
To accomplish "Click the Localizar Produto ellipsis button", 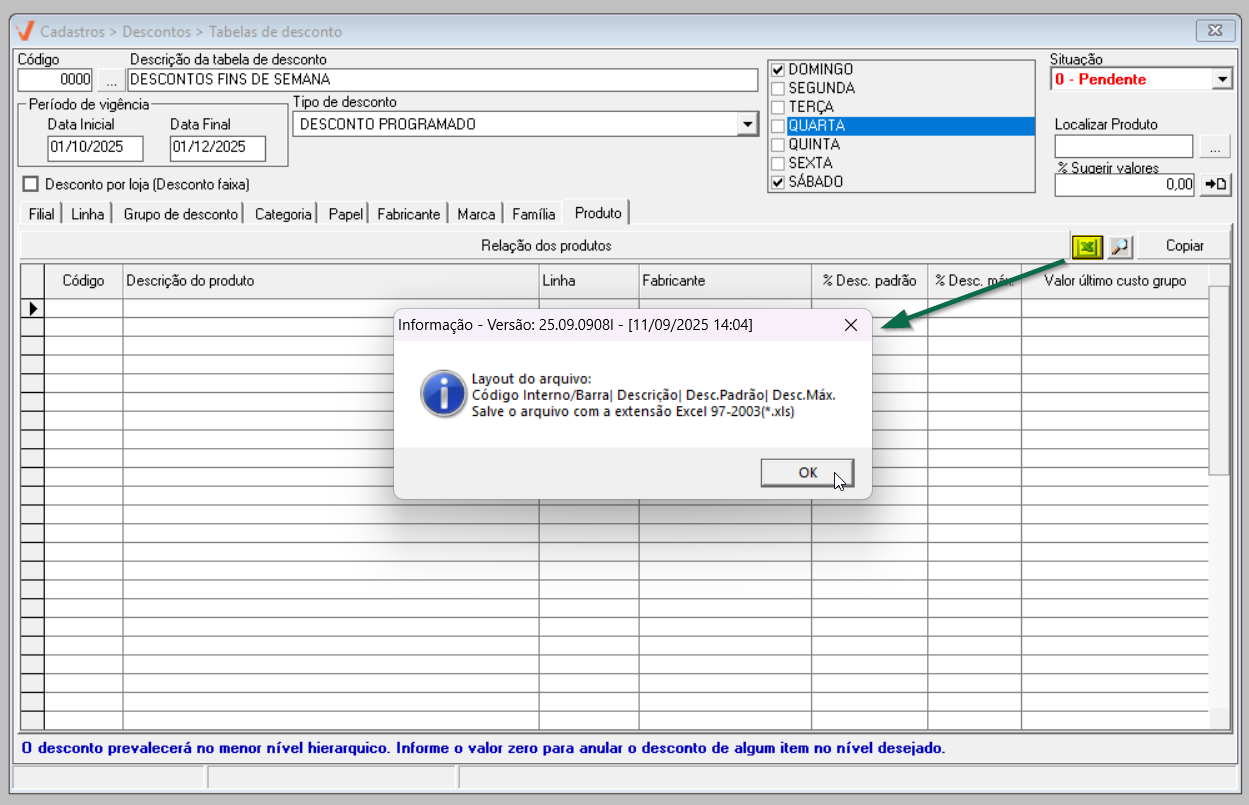I will click(x=1215, y=147).
